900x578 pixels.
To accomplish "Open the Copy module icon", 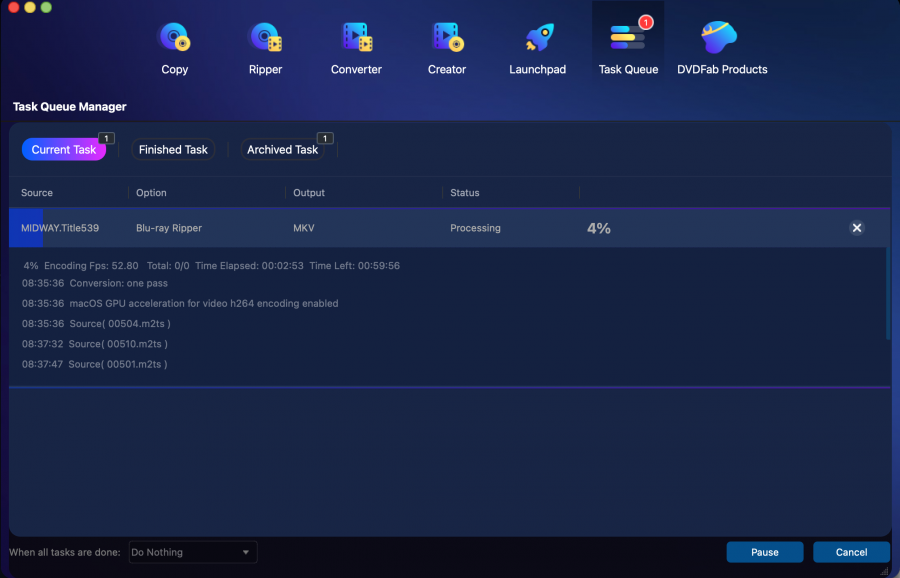I will point(175,39).
